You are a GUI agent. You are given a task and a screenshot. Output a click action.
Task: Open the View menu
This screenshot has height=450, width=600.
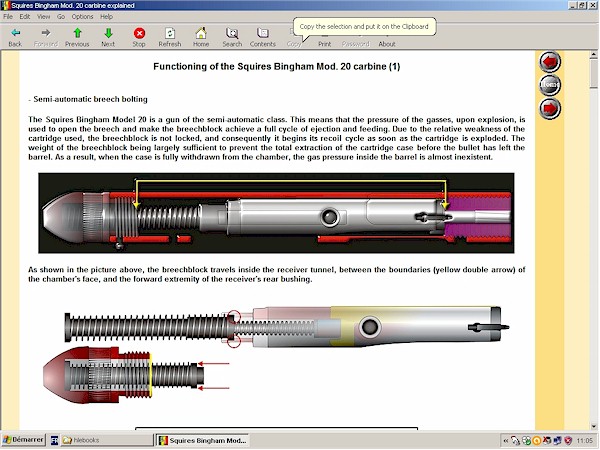(44, 16)
